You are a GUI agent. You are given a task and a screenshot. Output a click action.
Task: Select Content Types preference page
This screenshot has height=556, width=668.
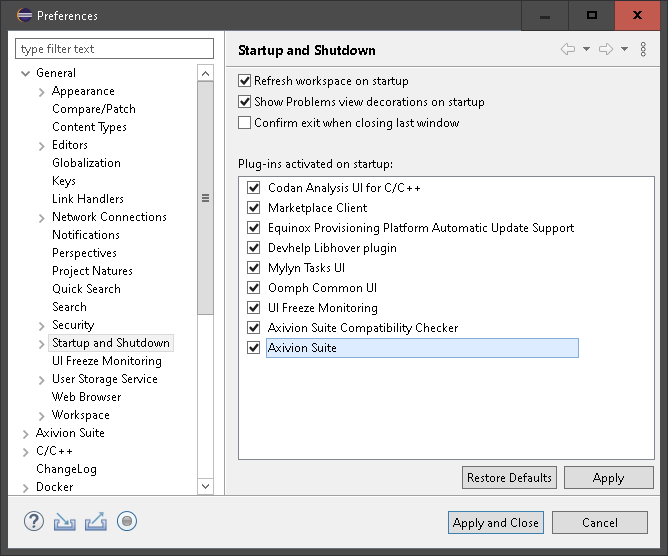point(89,127)
